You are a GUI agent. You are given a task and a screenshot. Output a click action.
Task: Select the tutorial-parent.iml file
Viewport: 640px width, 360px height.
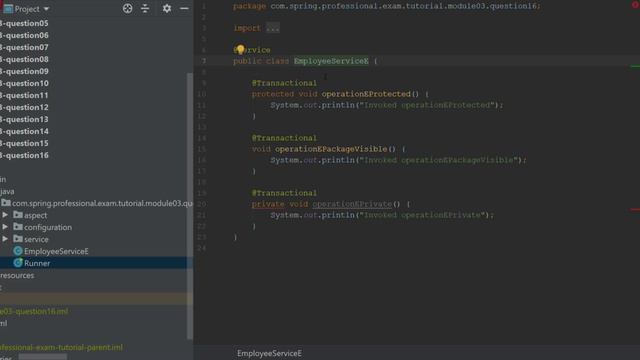tap(61, 347)
